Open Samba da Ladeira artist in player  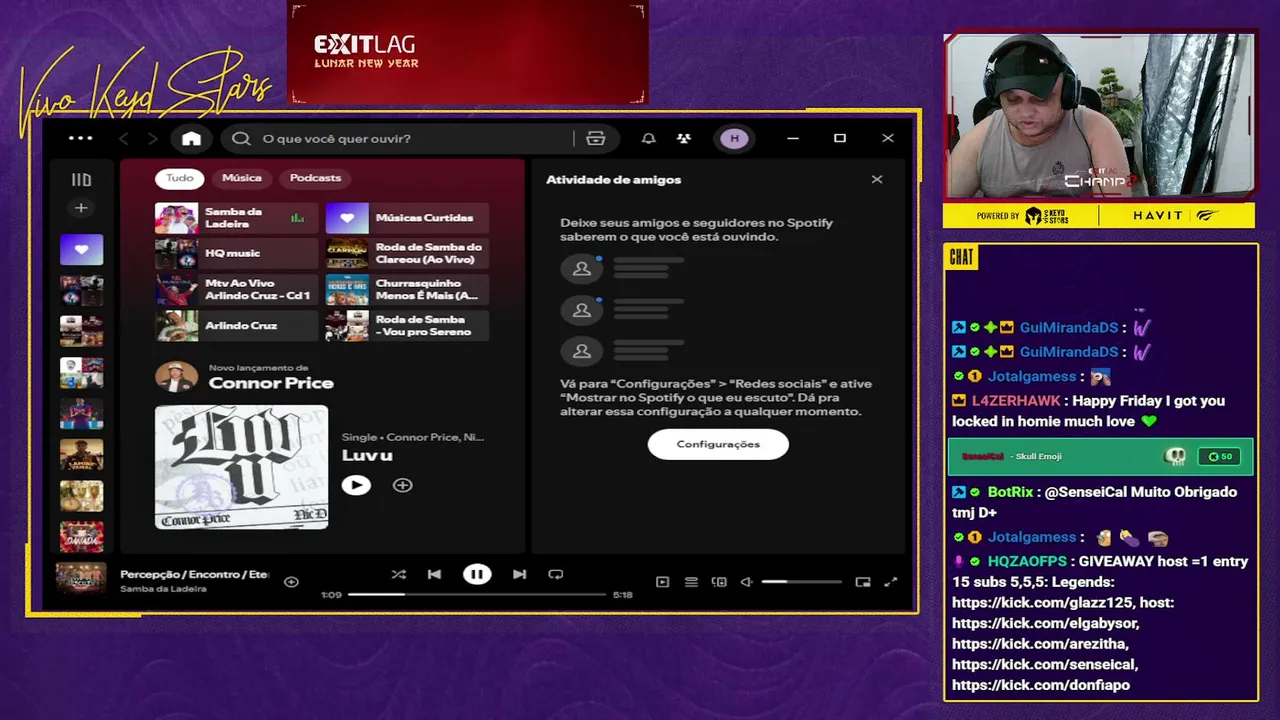tap(164, 589)
